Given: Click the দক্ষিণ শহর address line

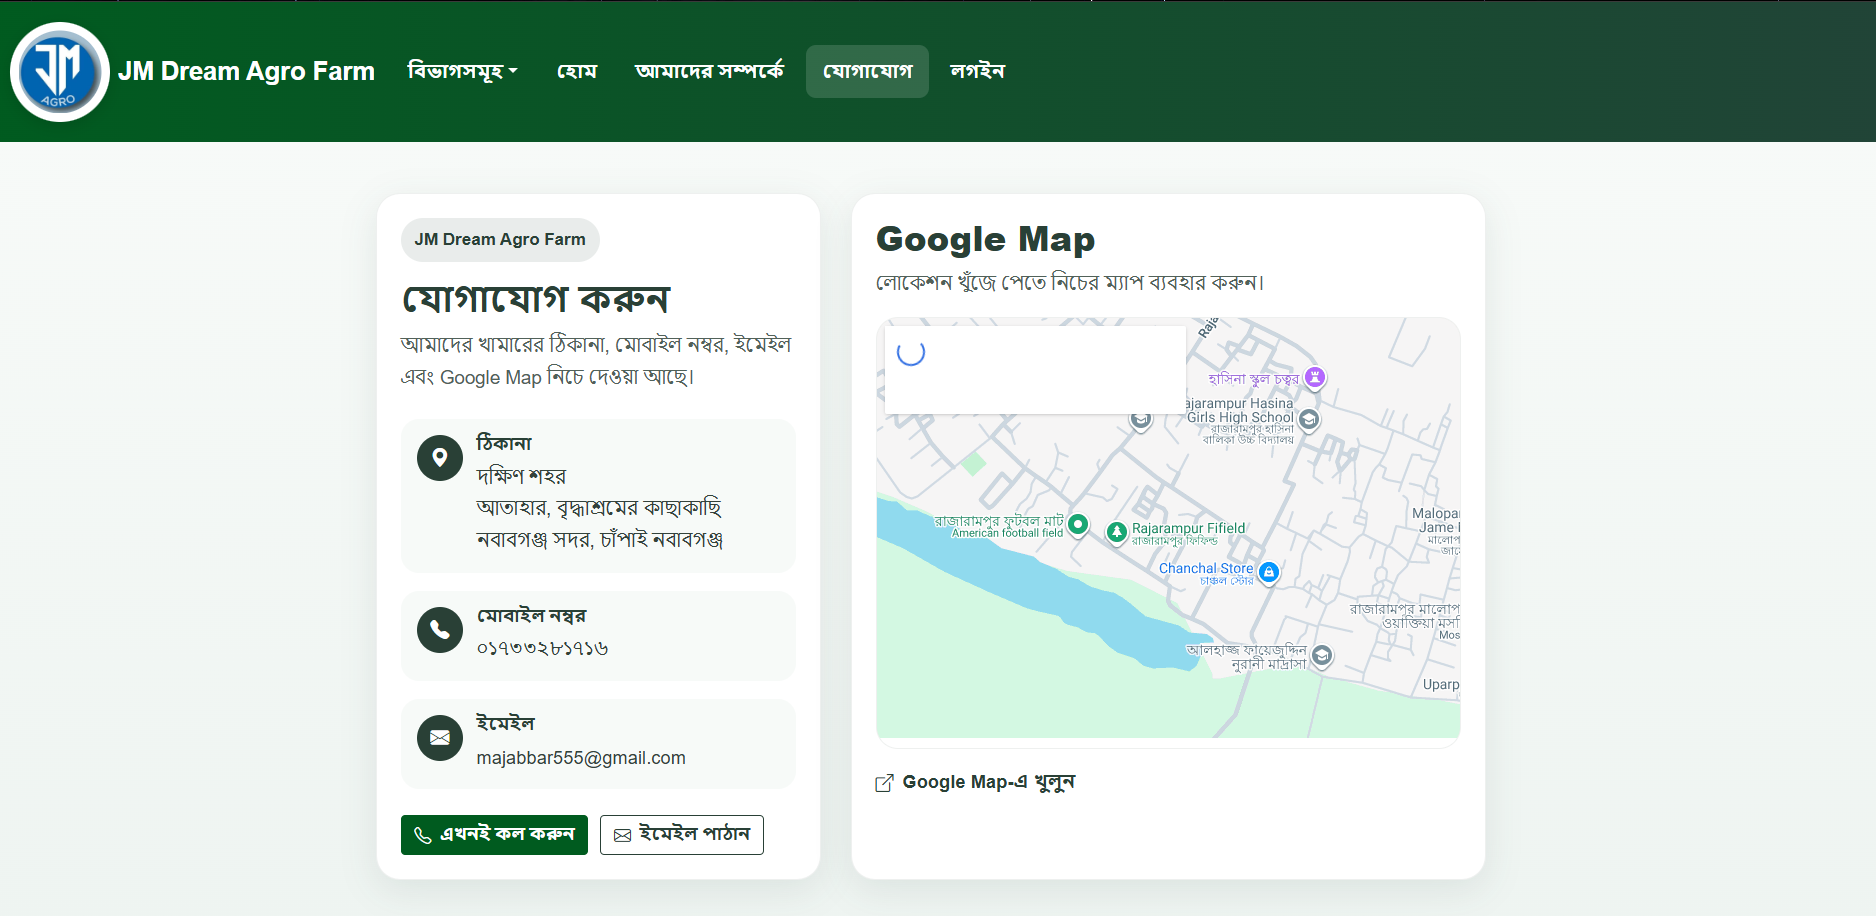Looking at the screenshot, I should point(521,476).
